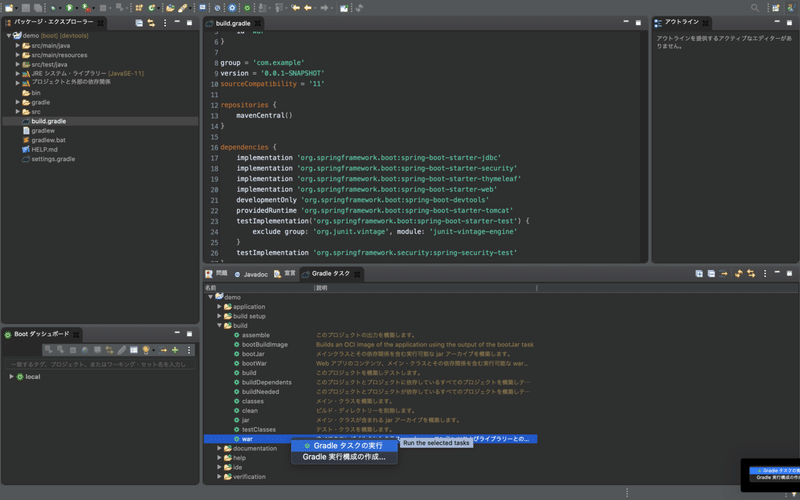Click Boot Dashboard tag filter input field
This screenshot has width=800, height=500.
pos(99,364)
